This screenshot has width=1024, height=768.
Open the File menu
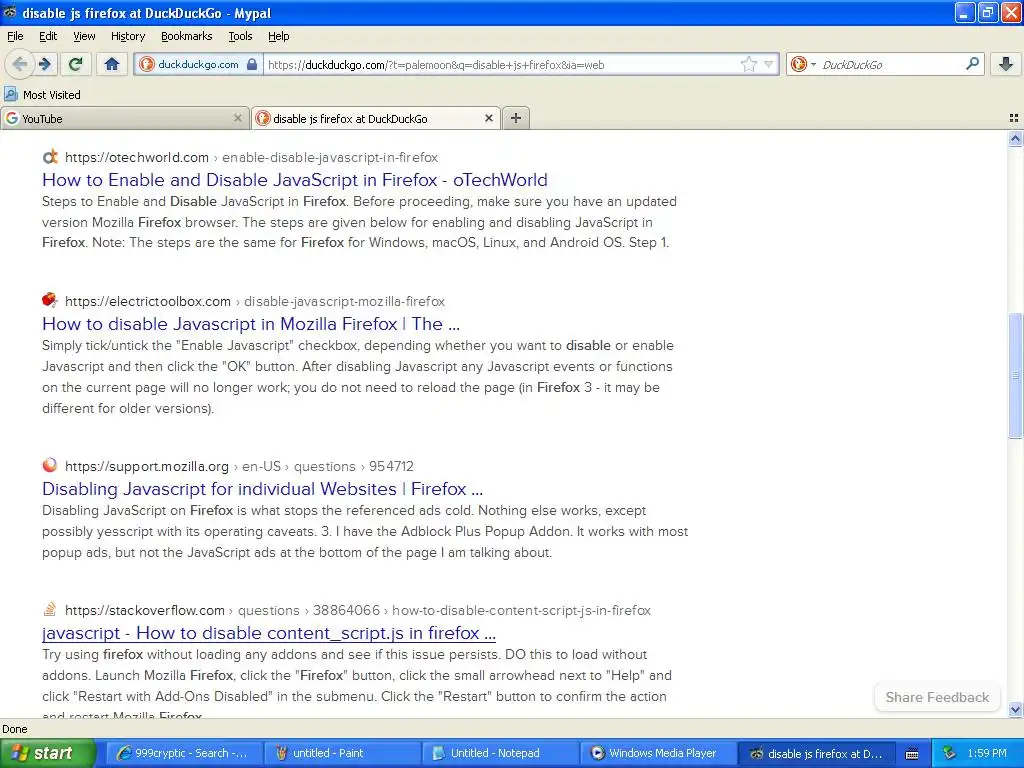point(15,36)
